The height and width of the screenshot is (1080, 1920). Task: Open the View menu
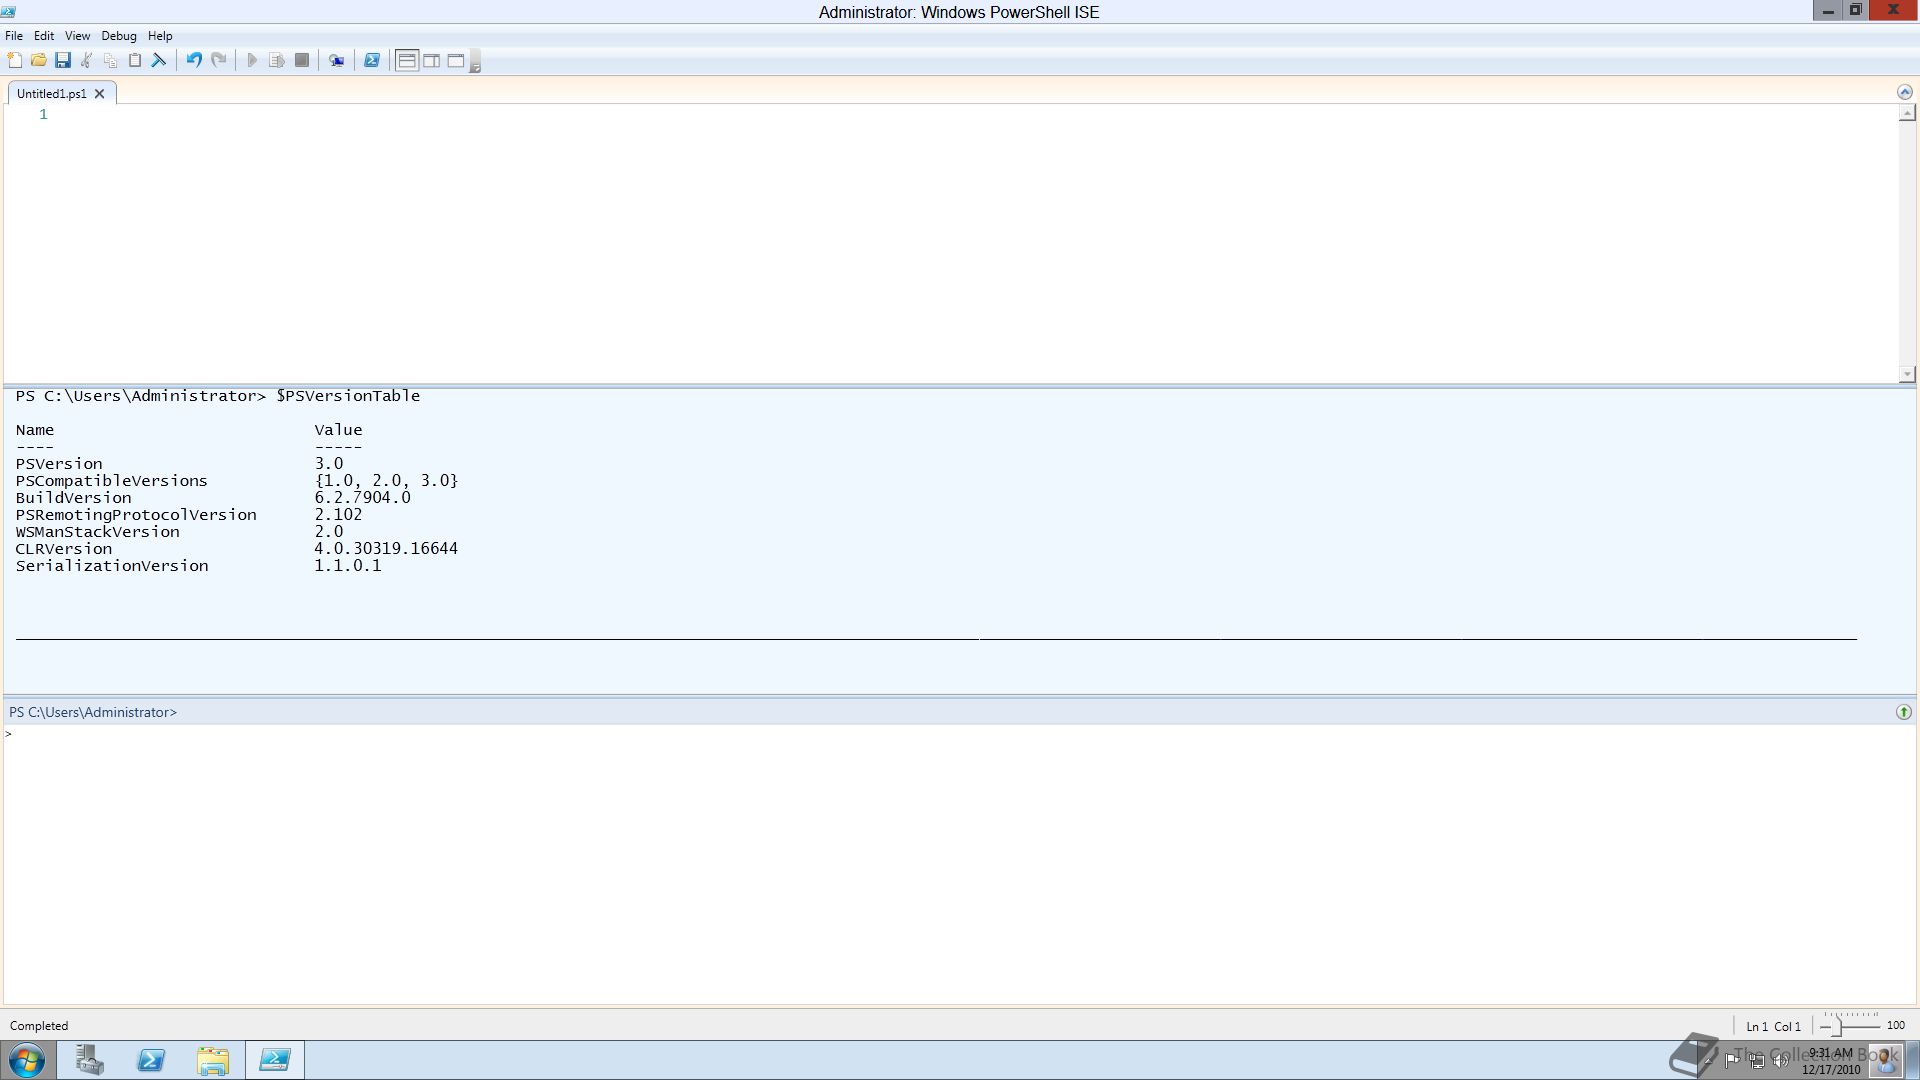pyautogui.click(x=77, y=36)
